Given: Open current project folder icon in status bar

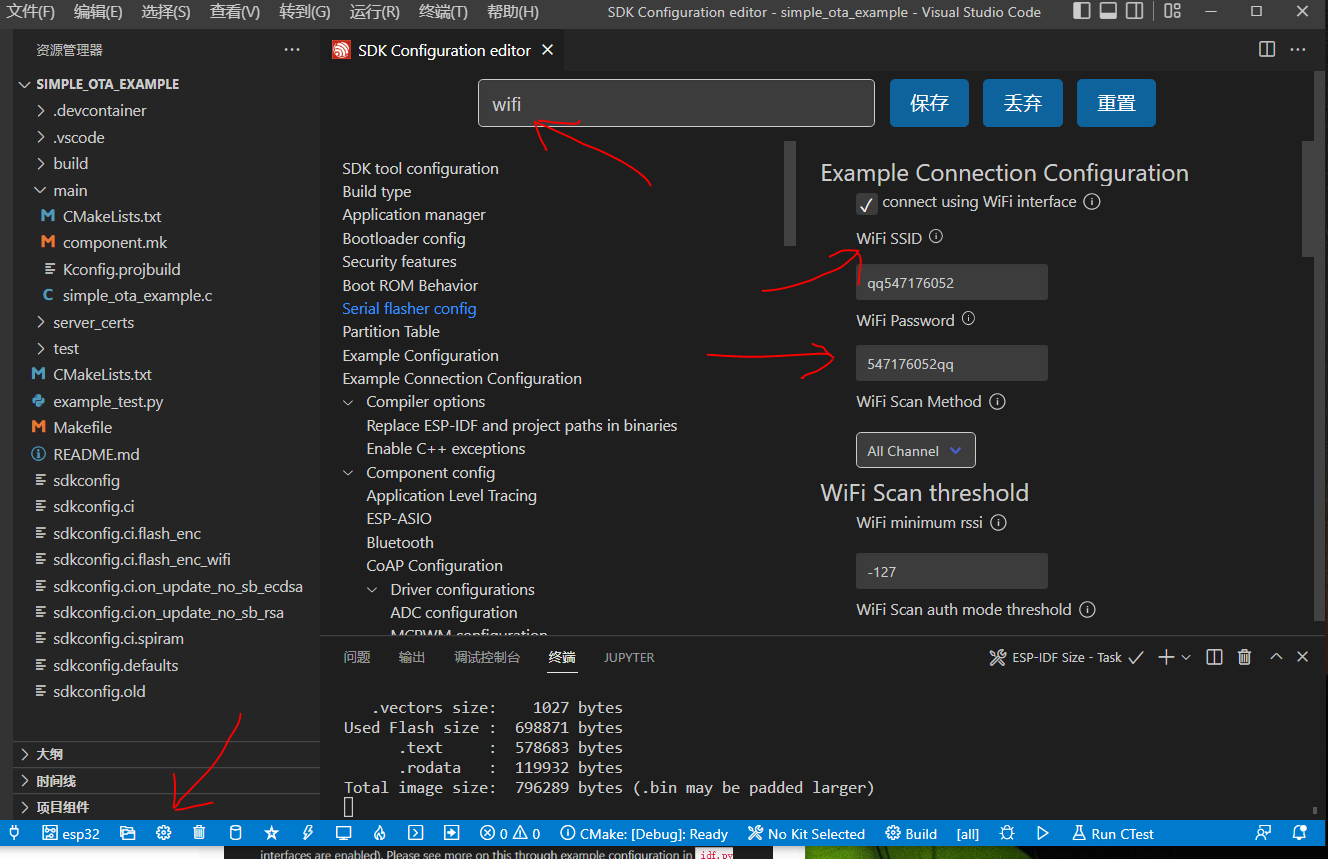Looking at the screenshot, I should tap(127, 833).
